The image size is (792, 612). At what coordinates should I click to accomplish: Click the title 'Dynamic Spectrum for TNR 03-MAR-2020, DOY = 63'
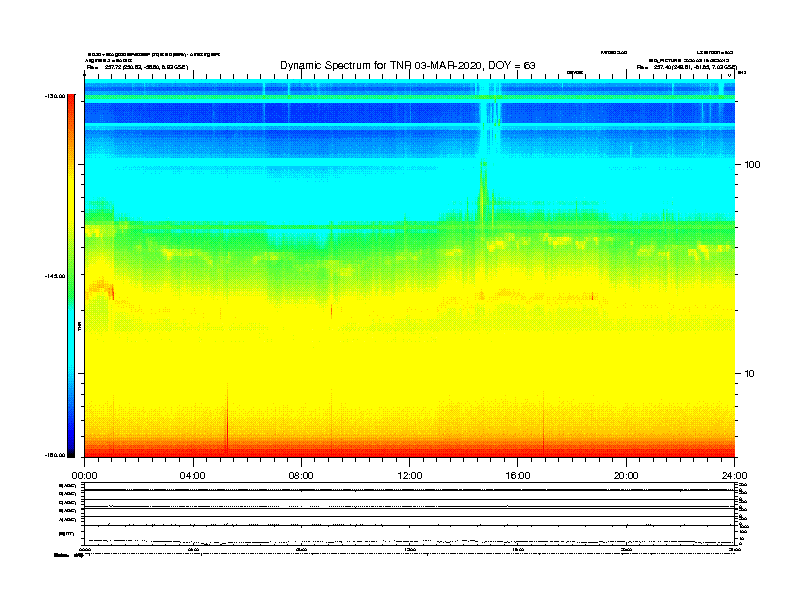point(408,65)
